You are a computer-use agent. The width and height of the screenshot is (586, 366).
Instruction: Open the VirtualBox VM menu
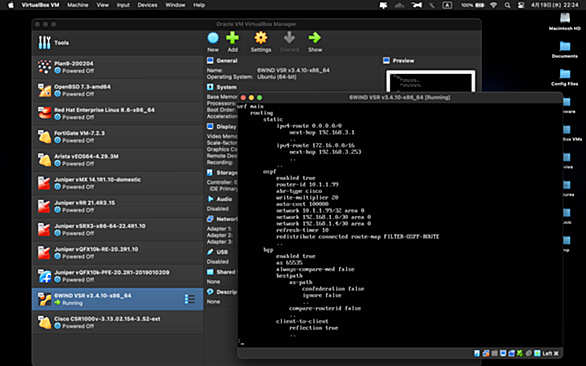pos(40,5)
